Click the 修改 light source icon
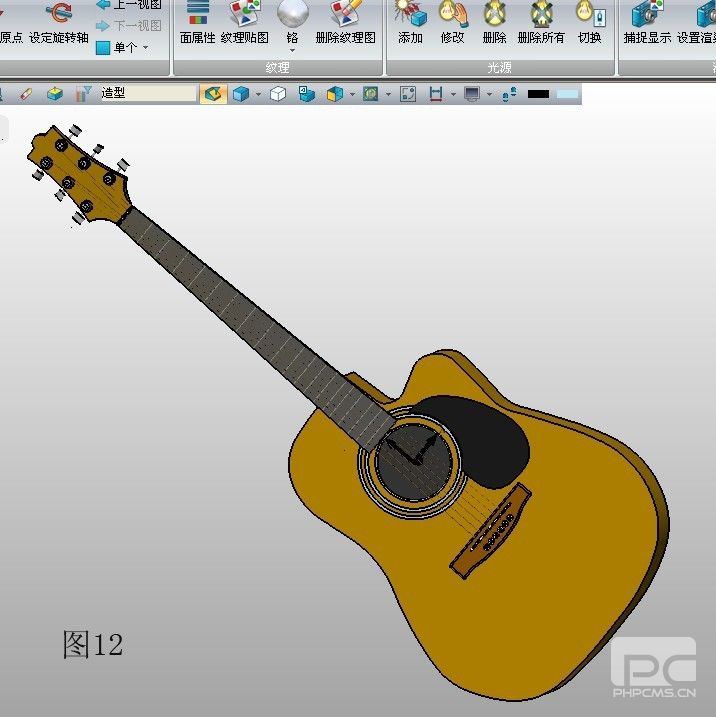The height and width of the screenshot is (717, 716). 452,20
